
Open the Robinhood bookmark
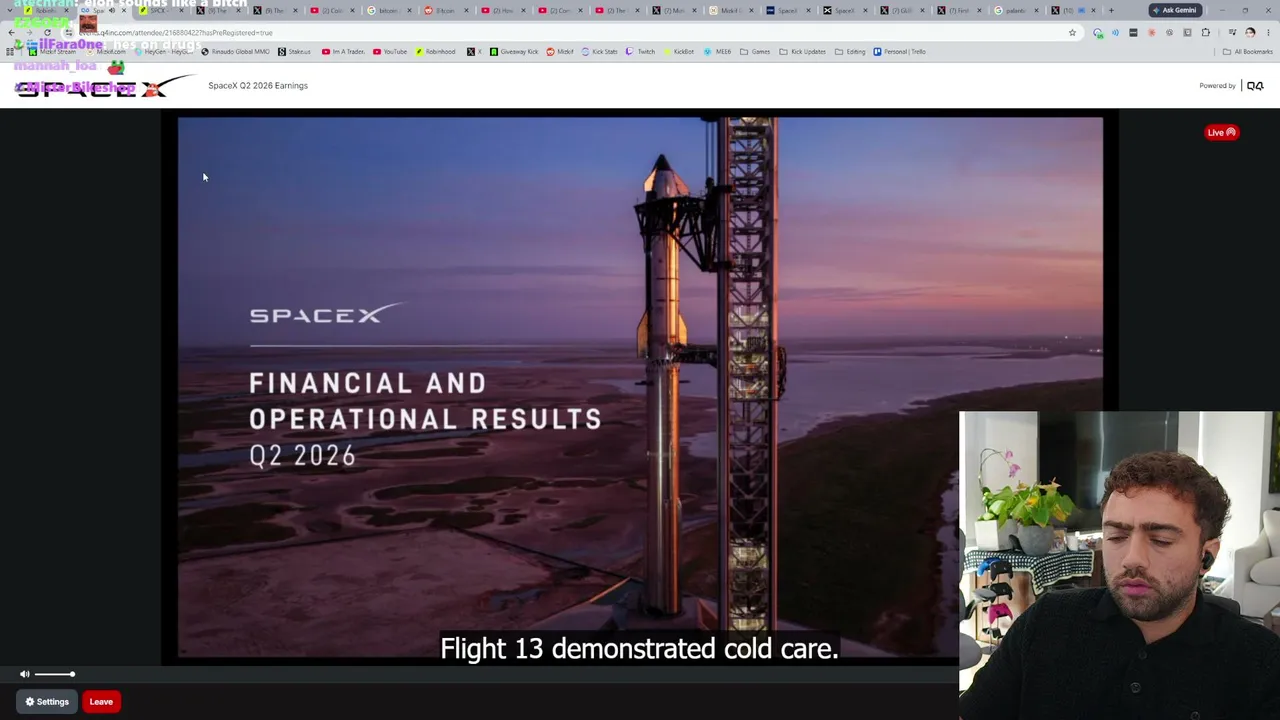point(435,52)
